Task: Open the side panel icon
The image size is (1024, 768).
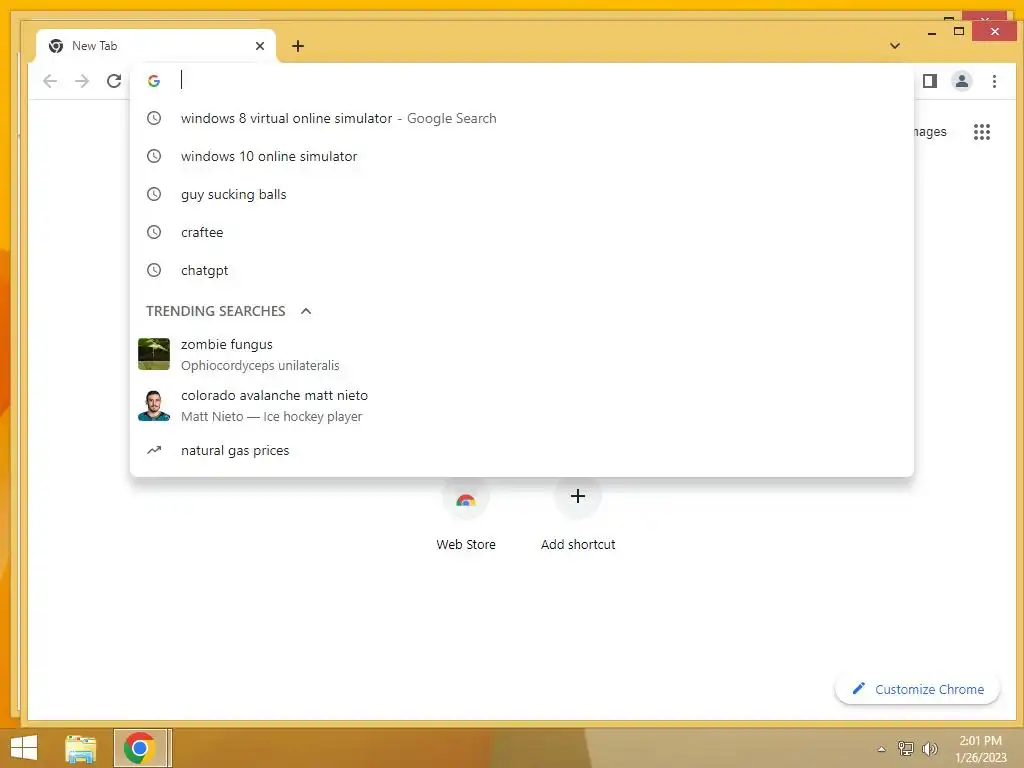Action: coord(930,81)
